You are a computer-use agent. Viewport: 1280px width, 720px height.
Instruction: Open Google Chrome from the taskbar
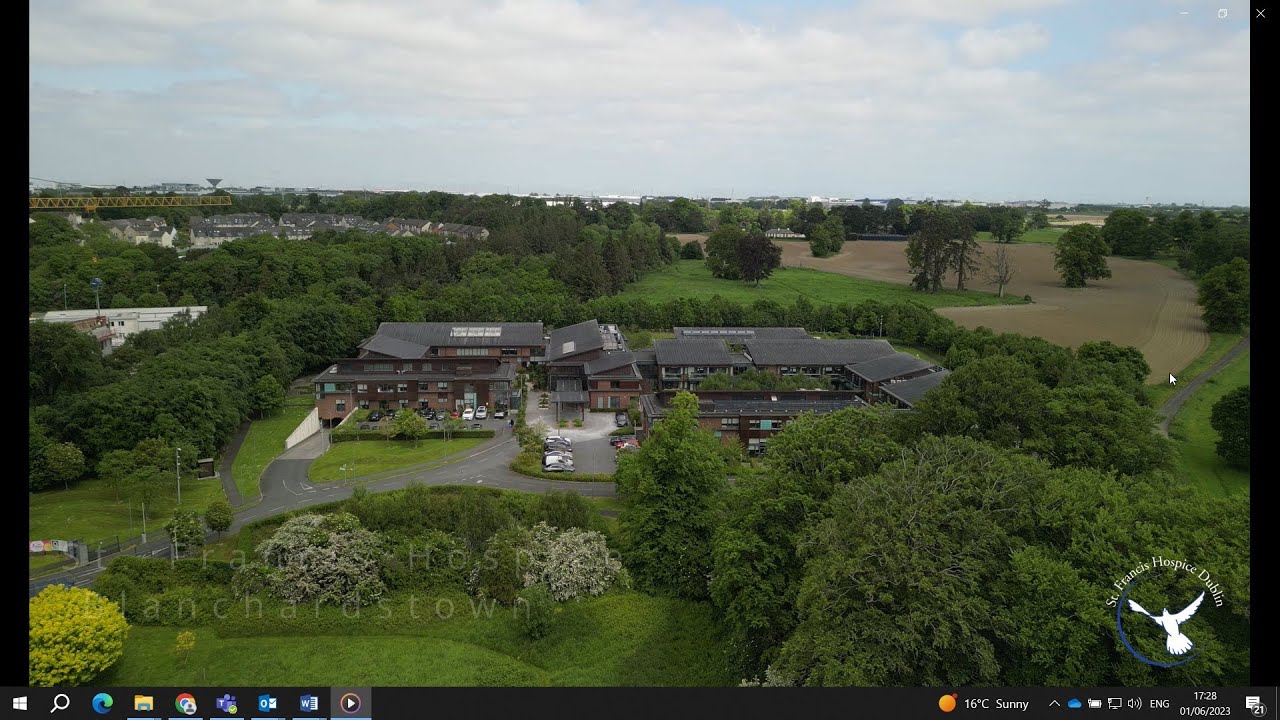click(x=185, y=703)
